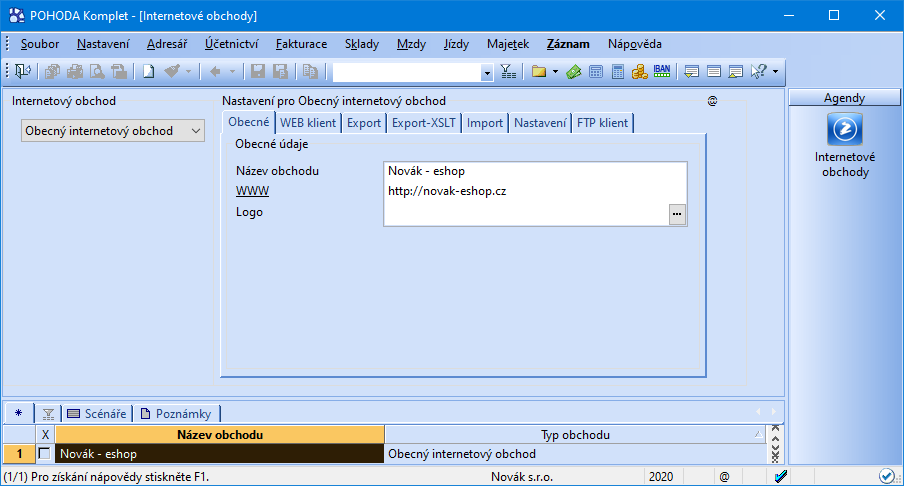This screenshot has width=904, height=486.
Task: Open the Fakturace menu
Action: click(x=301, y=44)
